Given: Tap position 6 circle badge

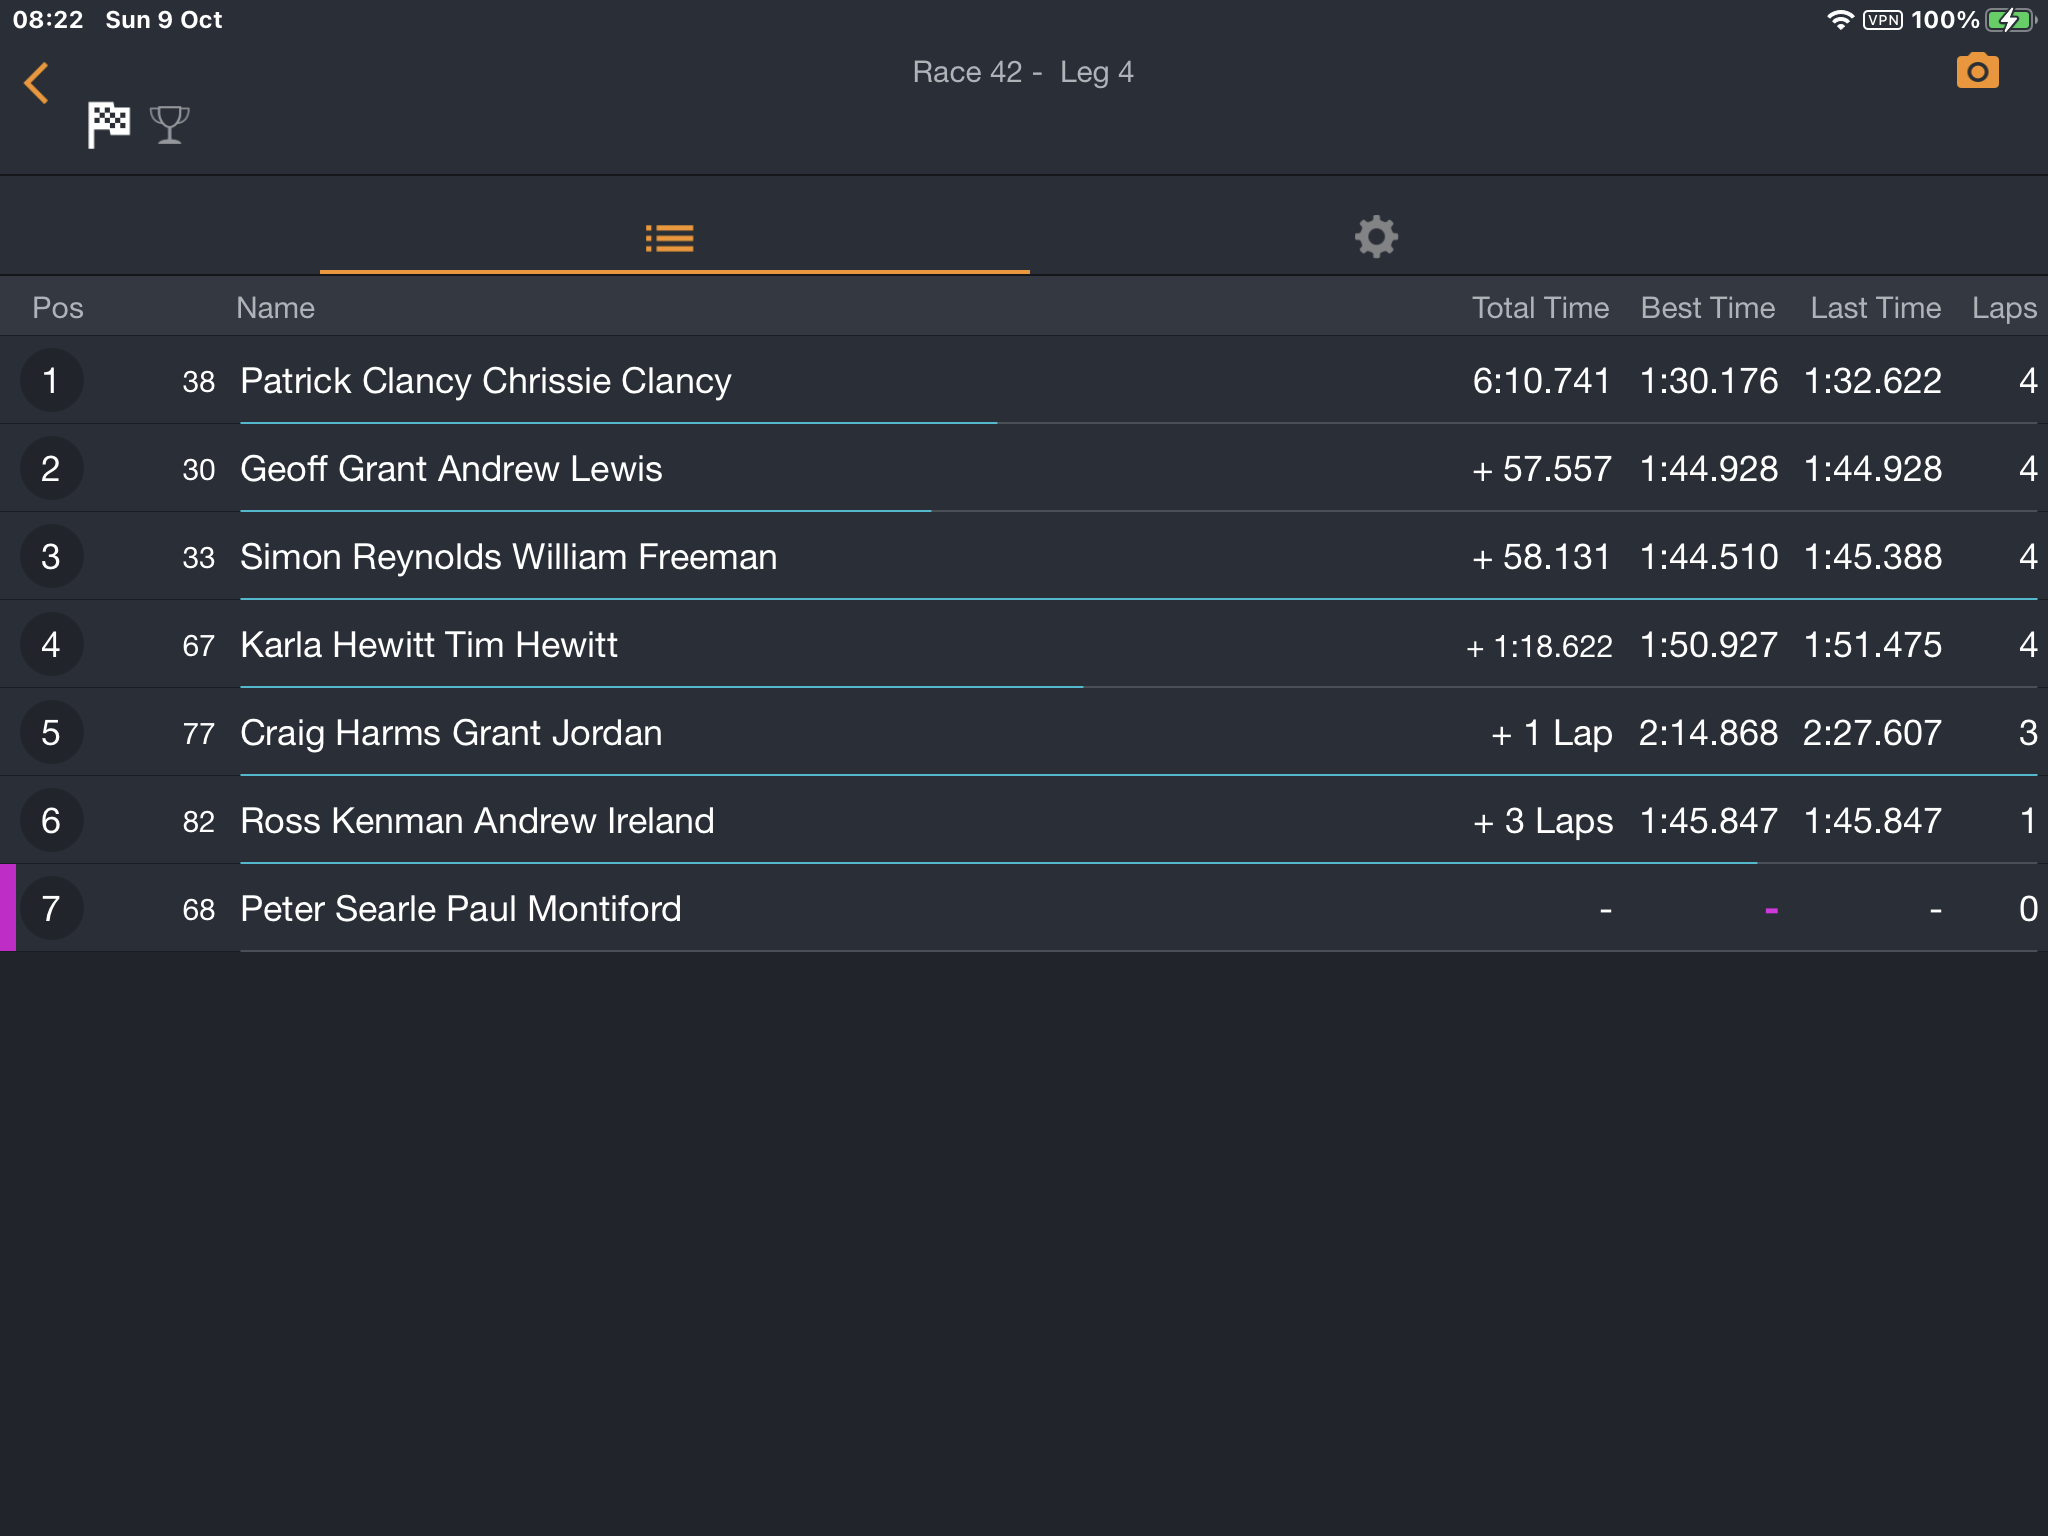Looking at the screenshot, I should pos(51,820).
